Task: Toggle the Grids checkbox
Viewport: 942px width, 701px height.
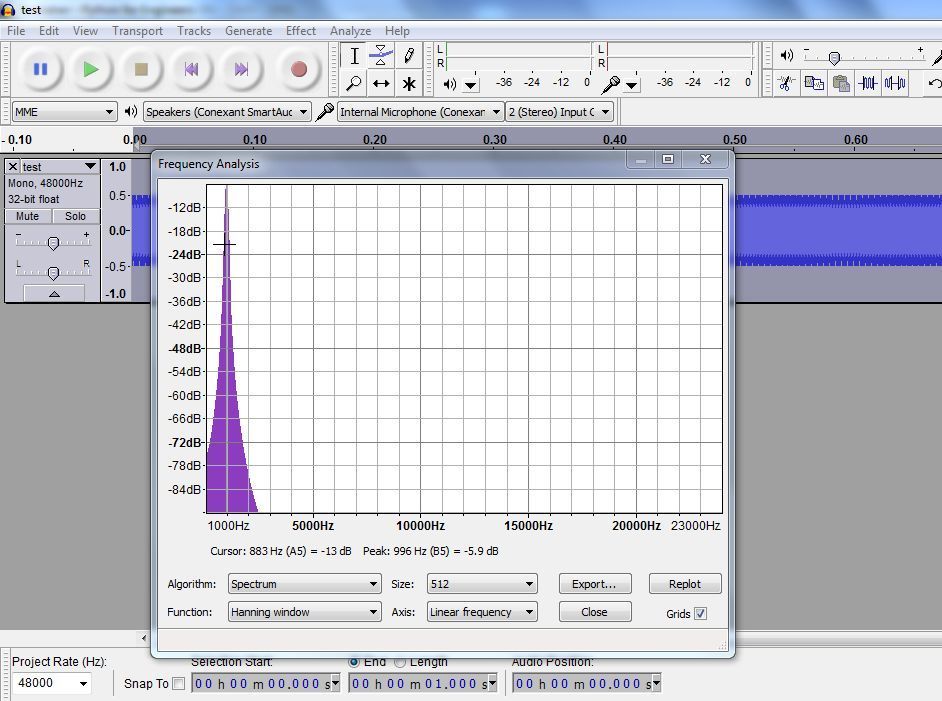Action: click(x=700, y=614)
